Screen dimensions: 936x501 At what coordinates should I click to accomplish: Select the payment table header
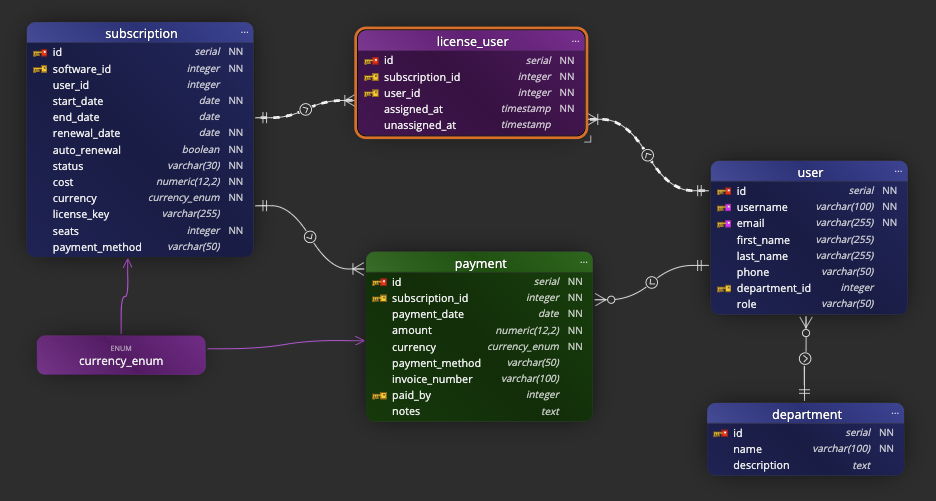coord(480,264)
